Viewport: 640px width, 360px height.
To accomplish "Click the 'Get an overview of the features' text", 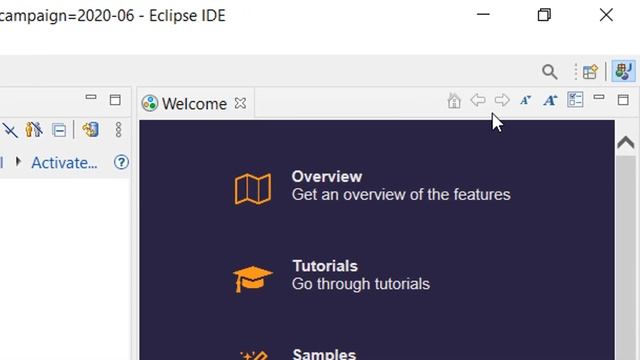I will coord(401,195).
